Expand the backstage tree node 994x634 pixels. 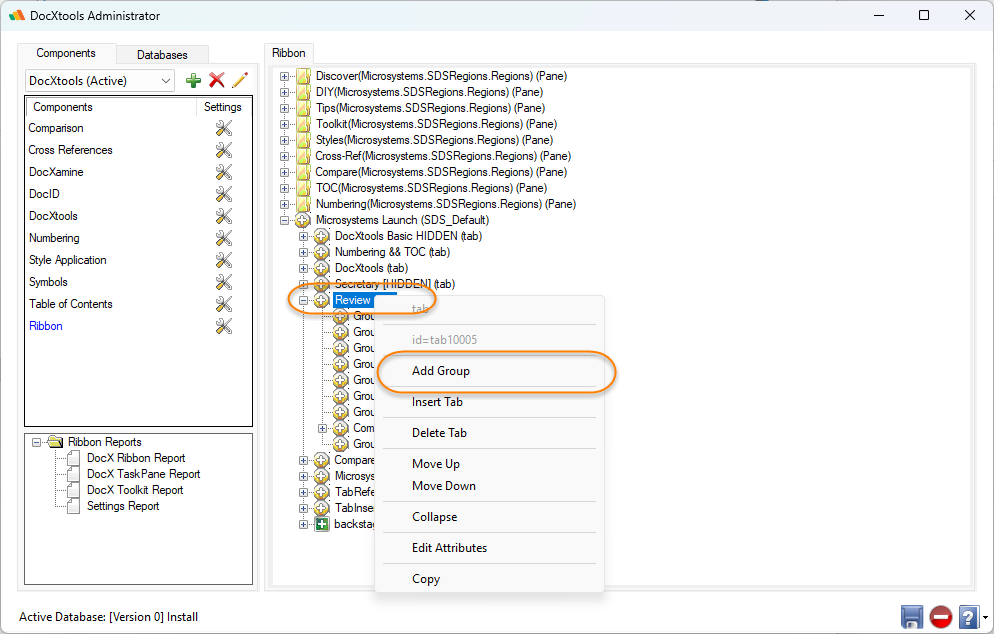click(x=304, y=524)
